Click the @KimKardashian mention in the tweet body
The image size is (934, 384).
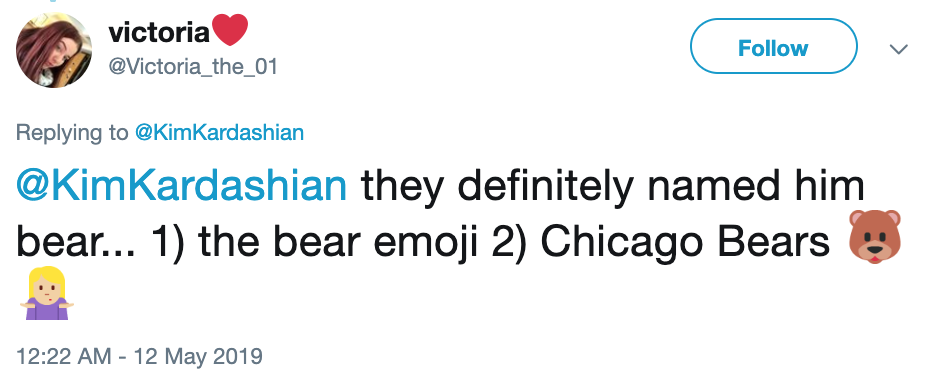point(182,186)
